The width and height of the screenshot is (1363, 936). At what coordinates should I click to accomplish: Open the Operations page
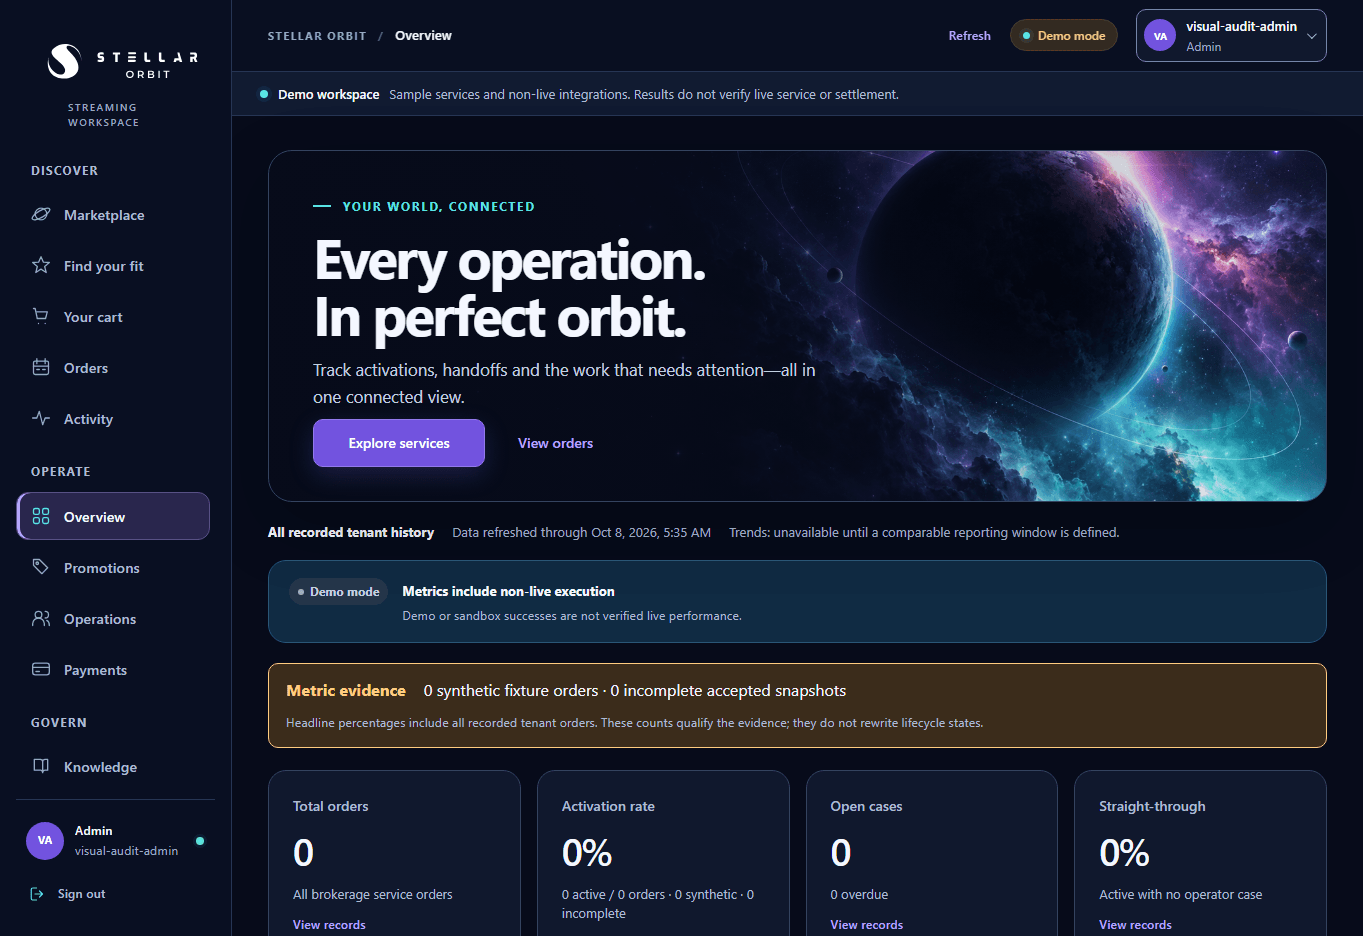tap(113, 619)
